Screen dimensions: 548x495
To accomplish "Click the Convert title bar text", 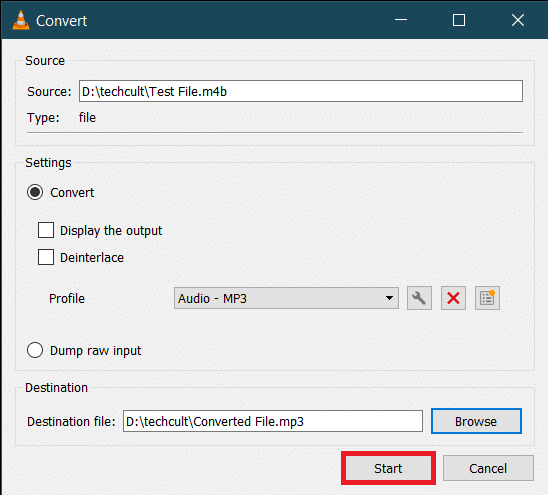I will 62,21.
